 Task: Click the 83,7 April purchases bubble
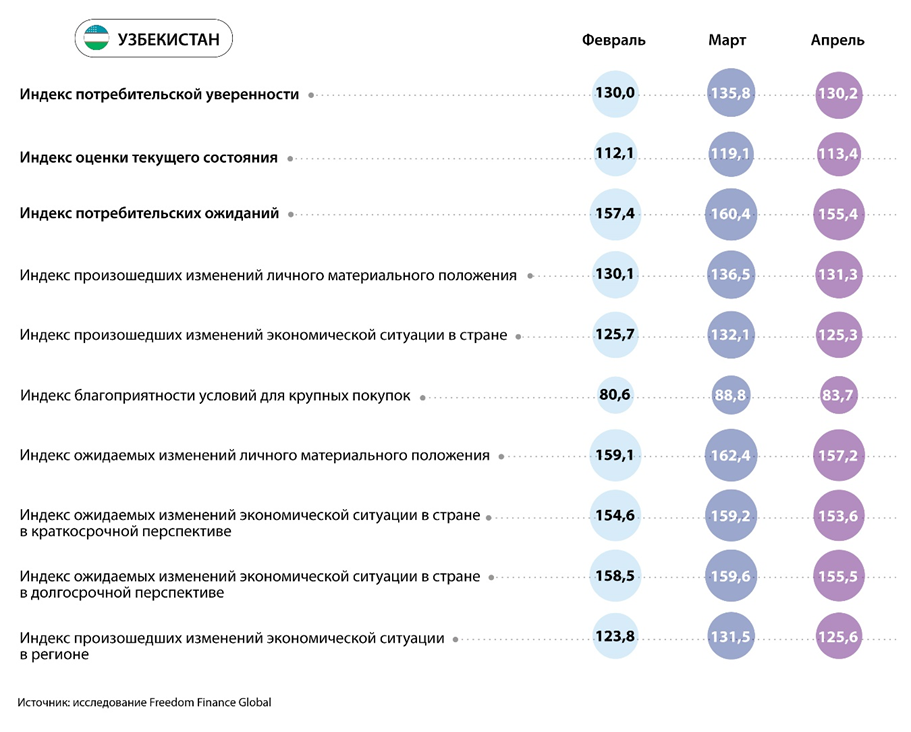(x=838, y=396)
